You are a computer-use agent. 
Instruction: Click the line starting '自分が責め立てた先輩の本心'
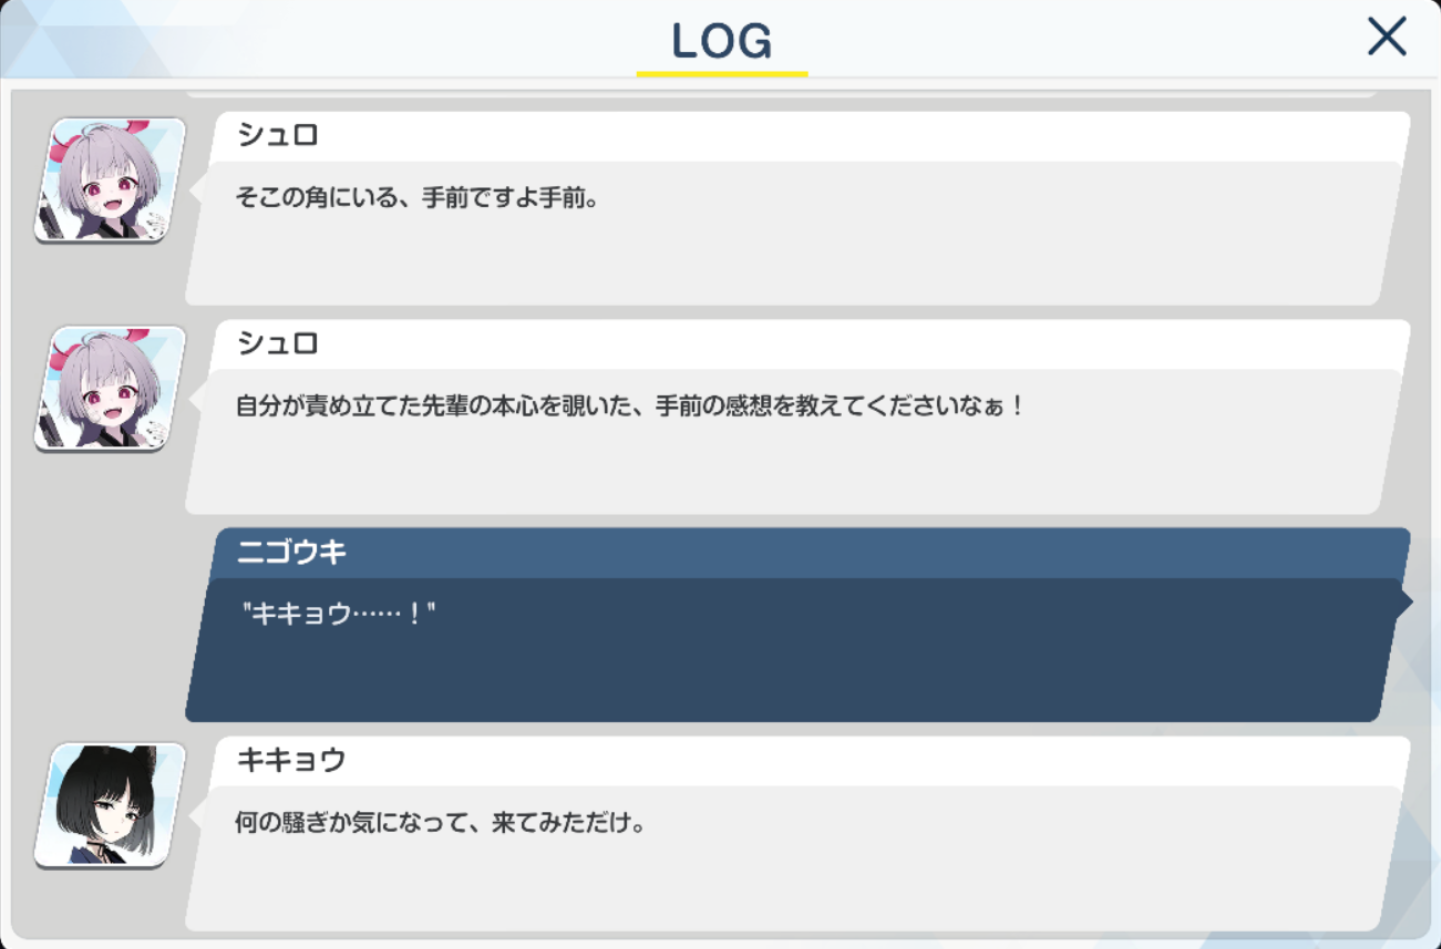point(629,406)
